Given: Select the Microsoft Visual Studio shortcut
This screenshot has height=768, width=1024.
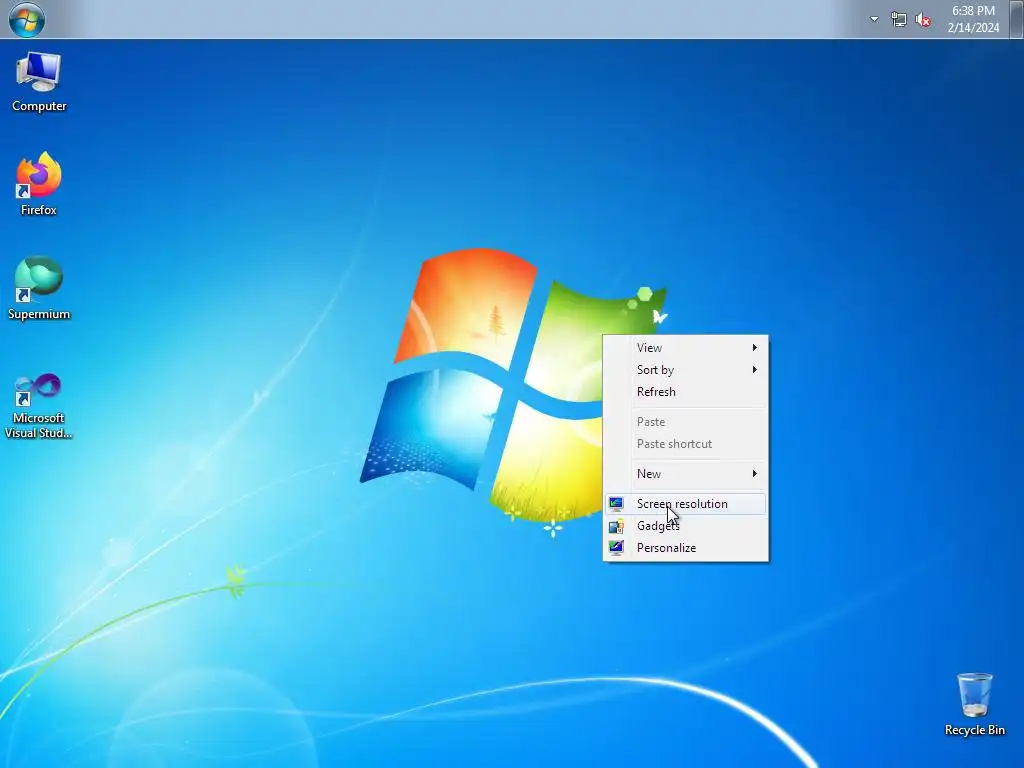Looking at the screenshot, I should click(x=39, y=406).
